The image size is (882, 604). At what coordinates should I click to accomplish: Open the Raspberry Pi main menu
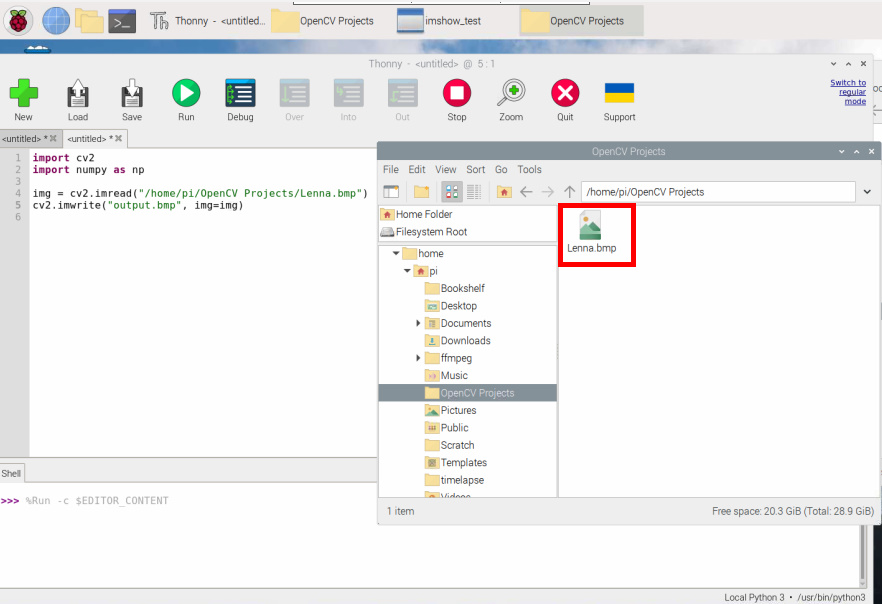(18, 21)
